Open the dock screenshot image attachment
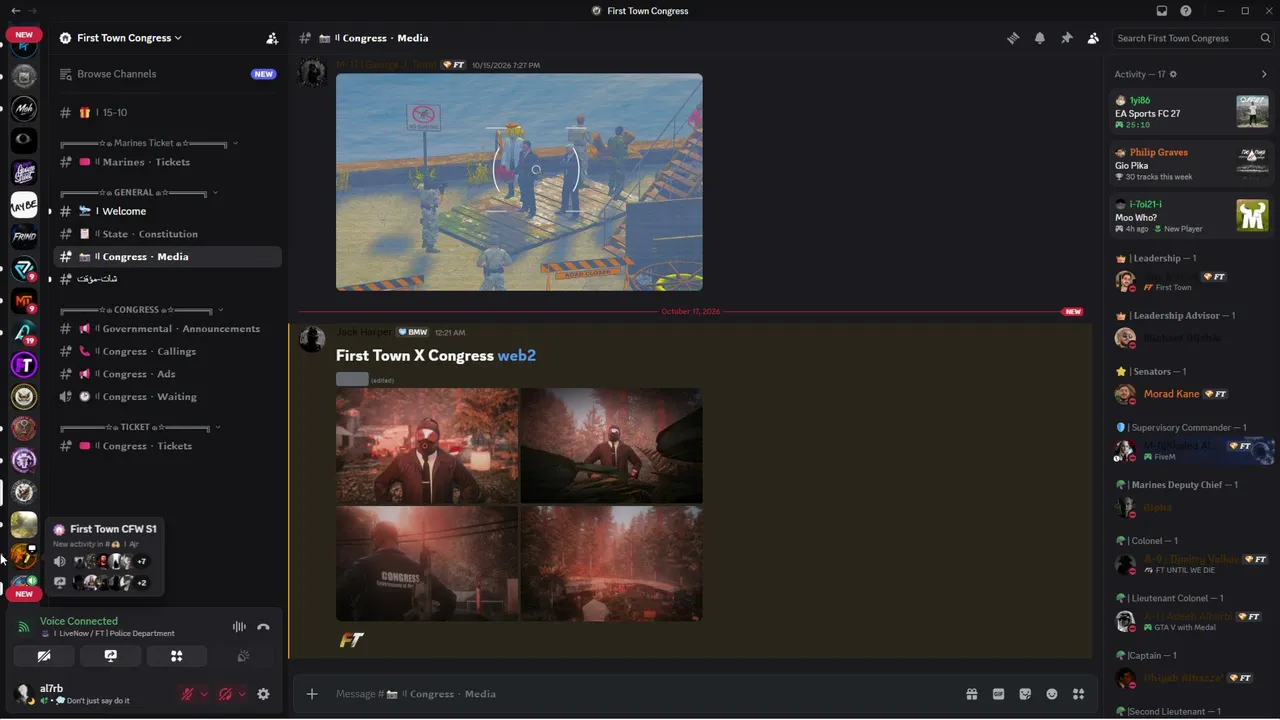Screen dimensions: 1280x720 point(519,182)
